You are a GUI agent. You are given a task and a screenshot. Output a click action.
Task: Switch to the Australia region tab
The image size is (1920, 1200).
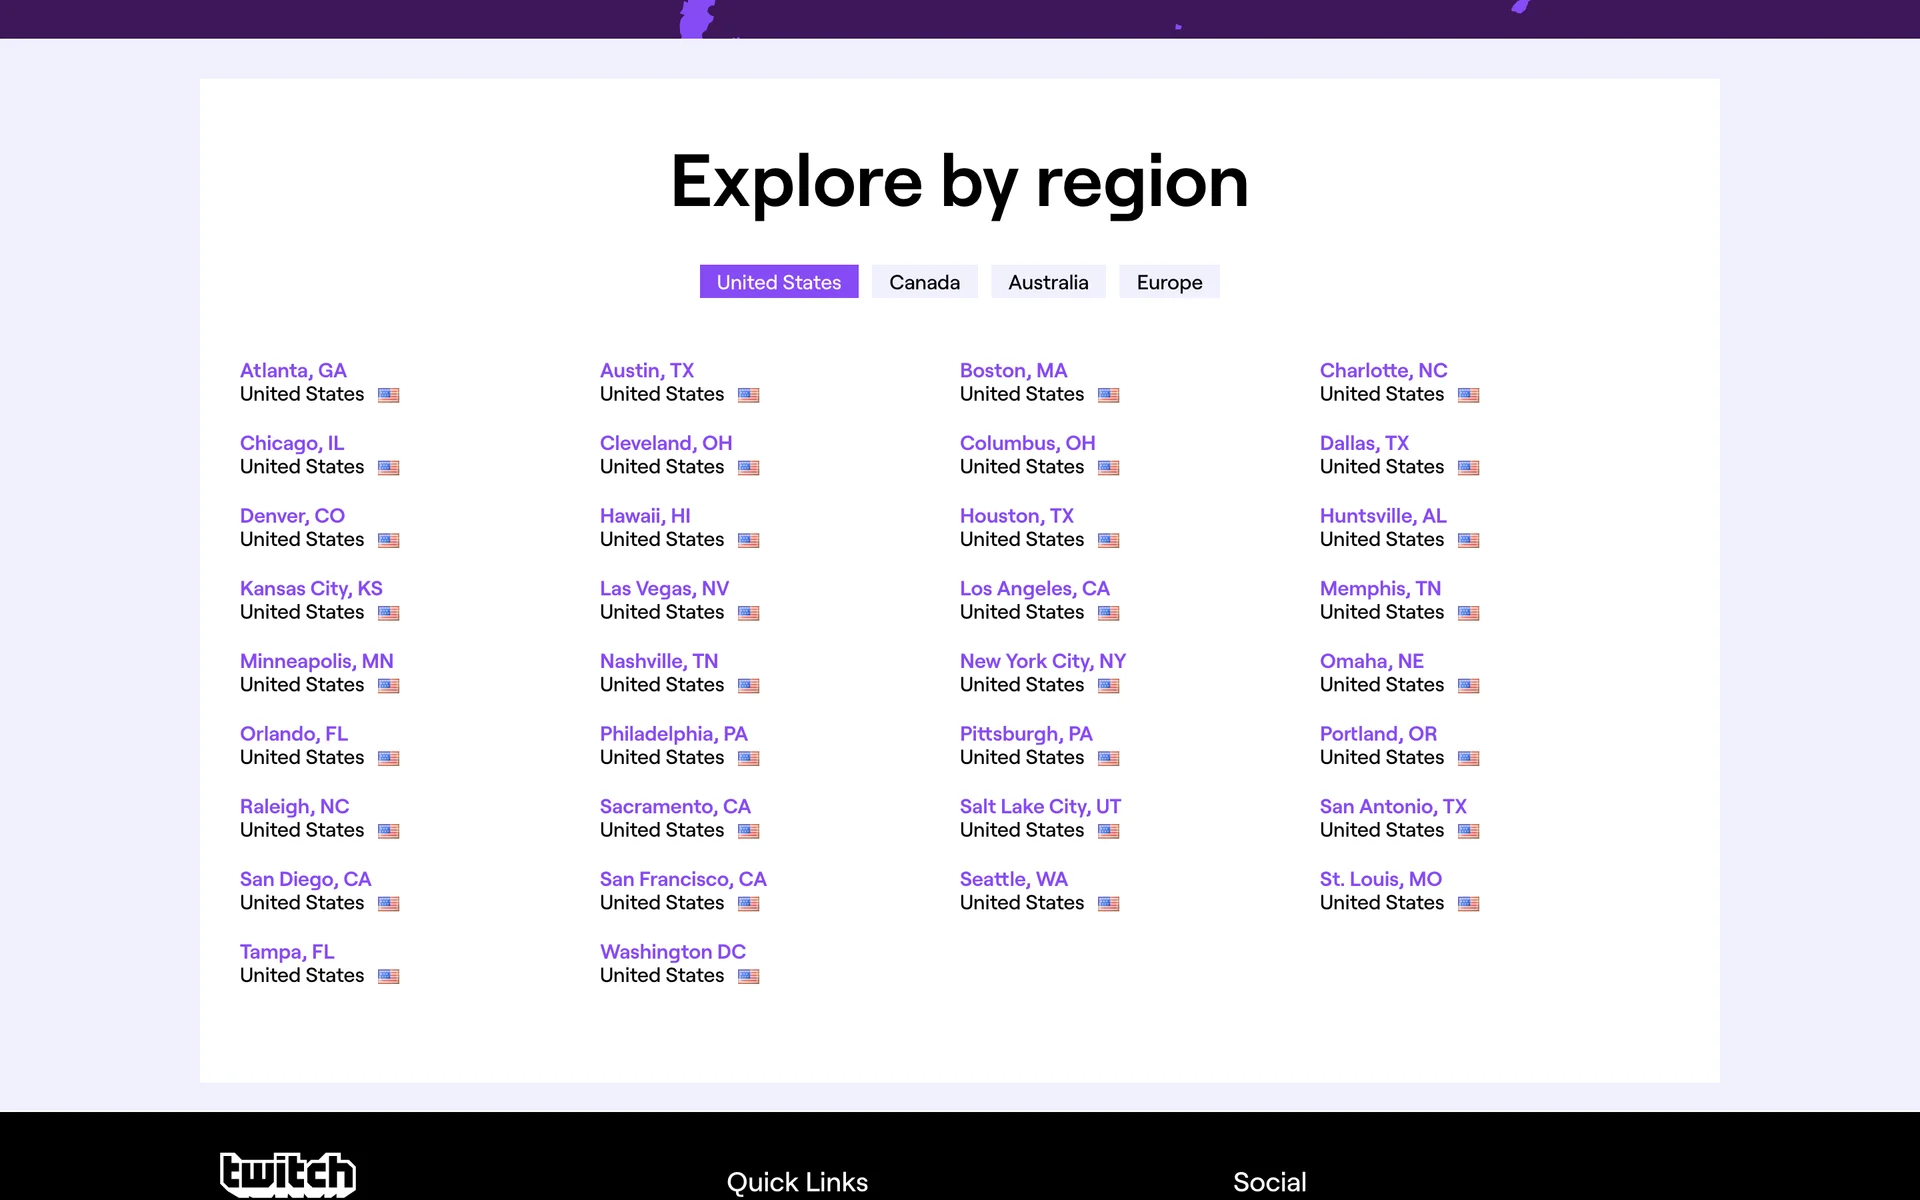[x=1047, y=282]
